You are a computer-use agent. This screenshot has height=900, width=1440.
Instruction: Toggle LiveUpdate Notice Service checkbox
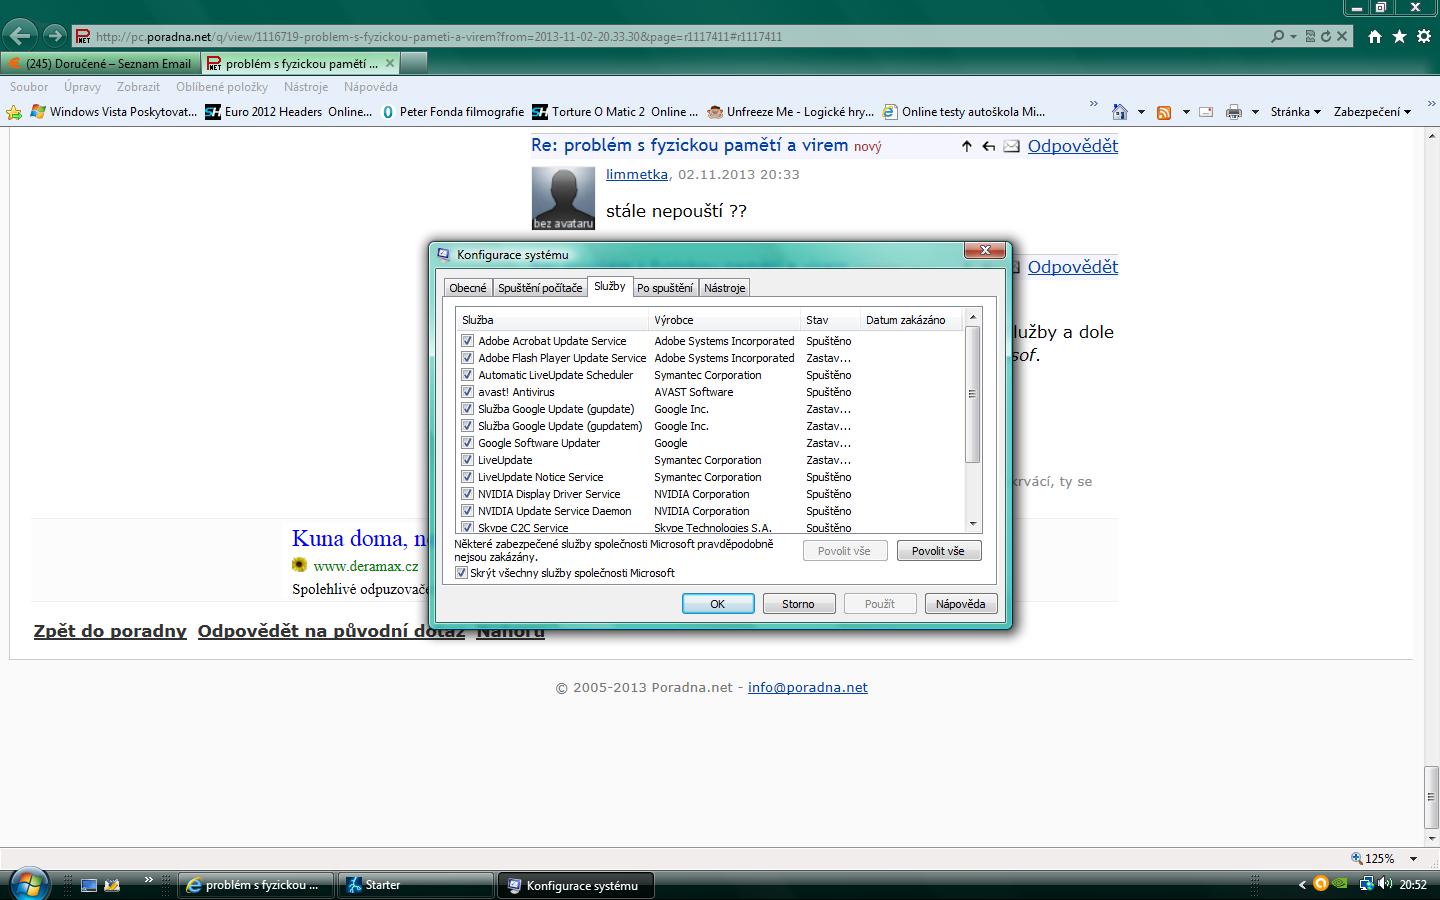[467, 477]
